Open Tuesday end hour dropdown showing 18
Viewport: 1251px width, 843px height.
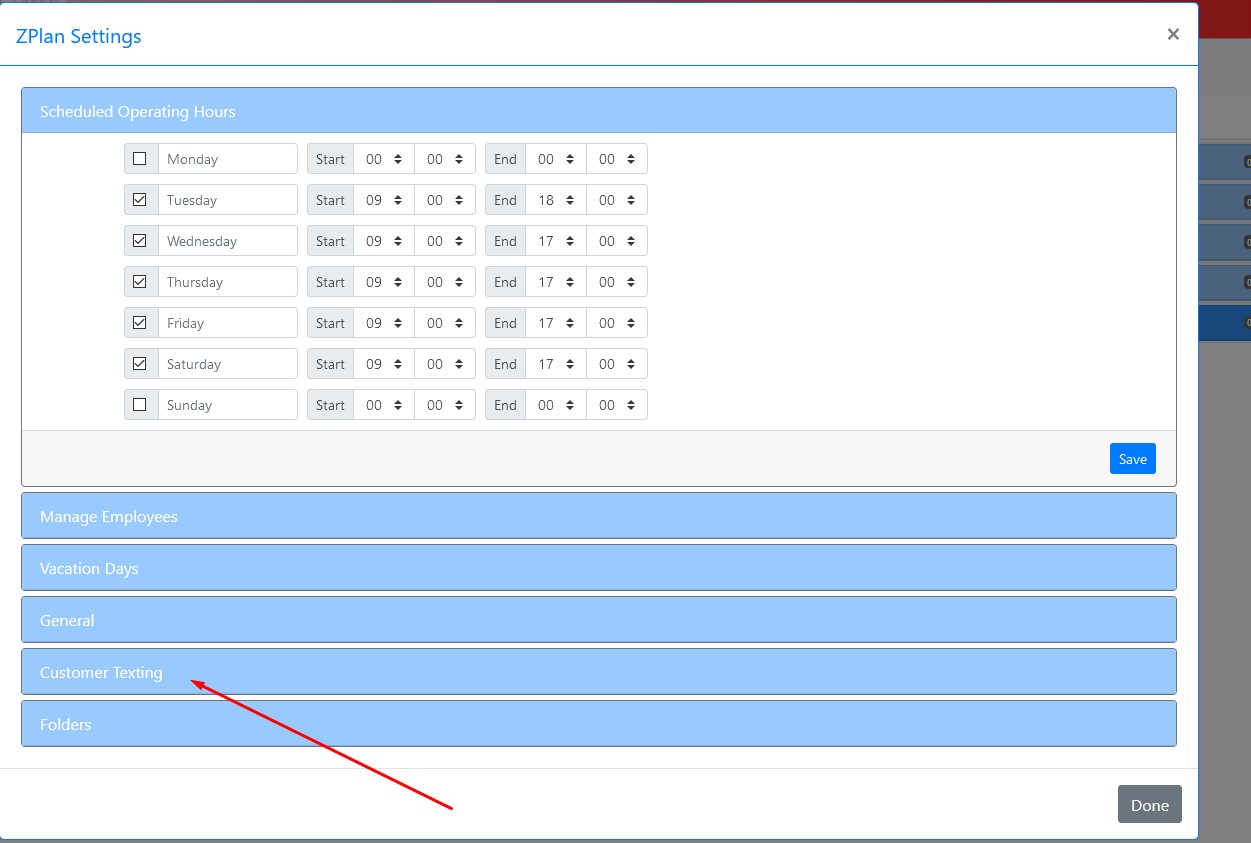tap(556, 200)
